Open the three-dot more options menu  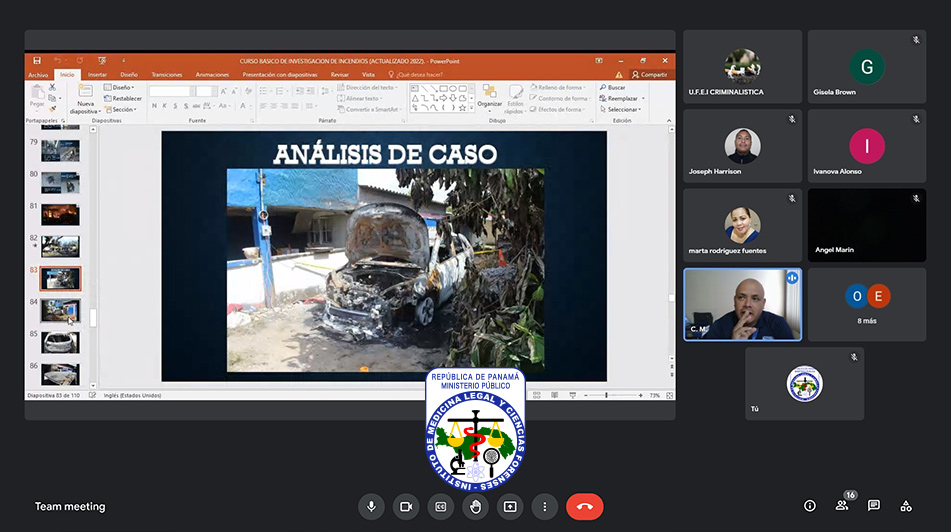[x=545, y=507]
